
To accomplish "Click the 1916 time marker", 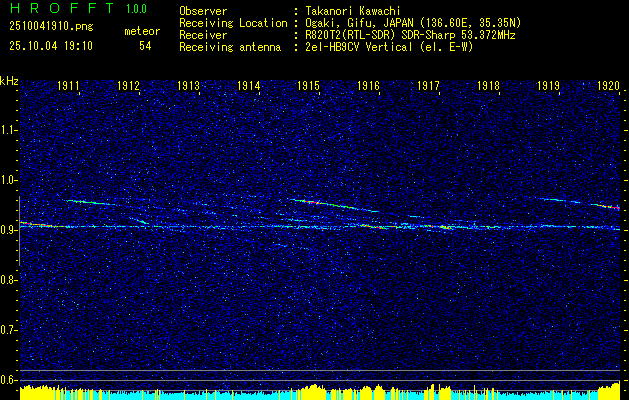I will (368, 86).
